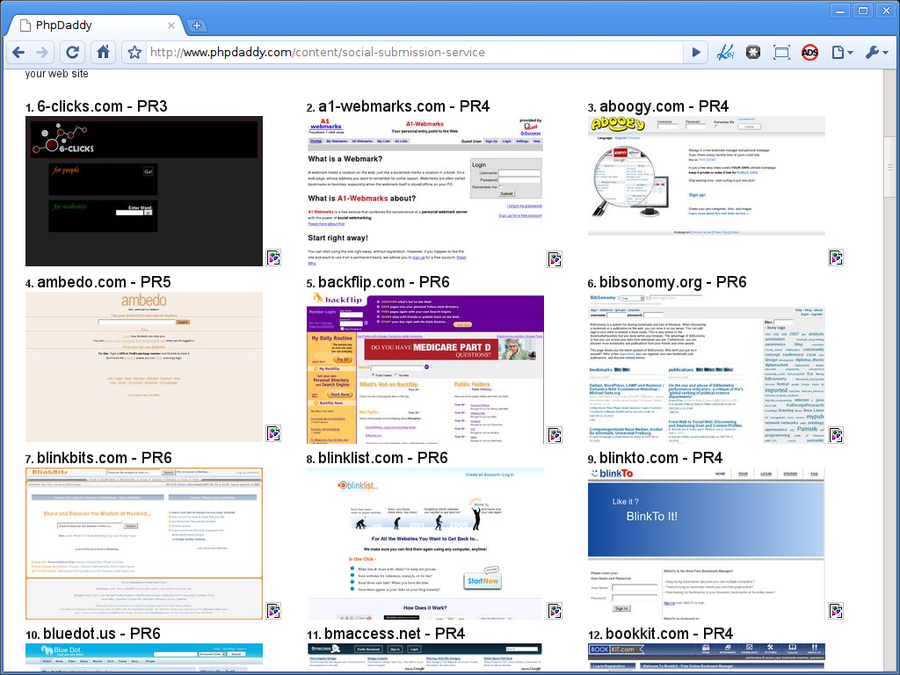Click the heading 'bookkit.com - PR4'
This screenshot has height=675, width=900.
tap(669, 633)
